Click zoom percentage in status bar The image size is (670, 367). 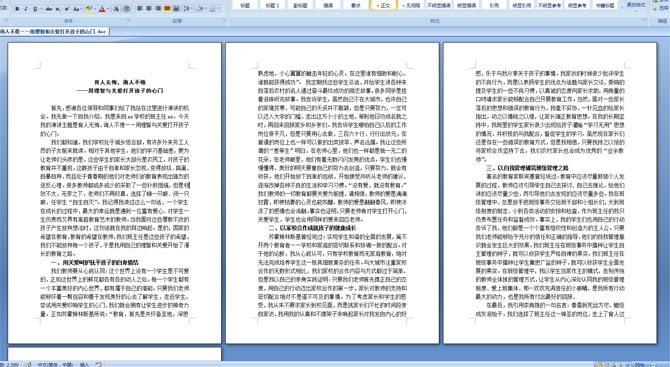tap(639, 364)
